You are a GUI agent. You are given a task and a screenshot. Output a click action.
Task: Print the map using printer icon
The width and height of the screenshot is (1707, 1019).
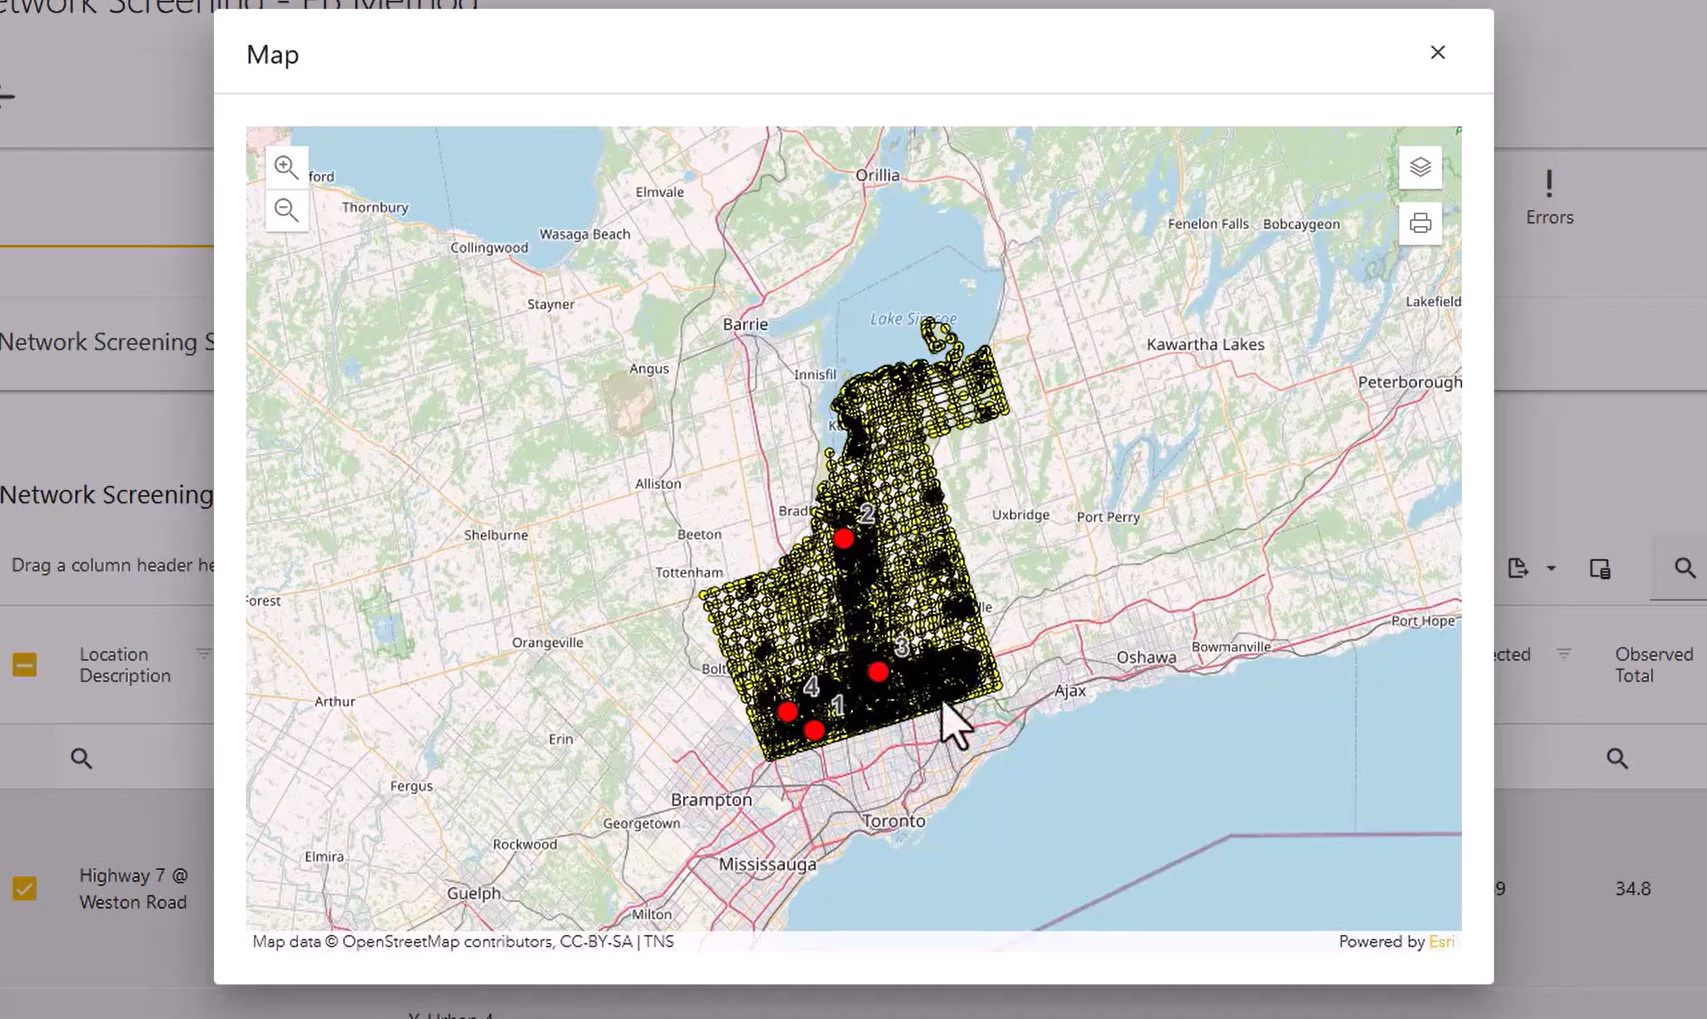coord(1420,223)
